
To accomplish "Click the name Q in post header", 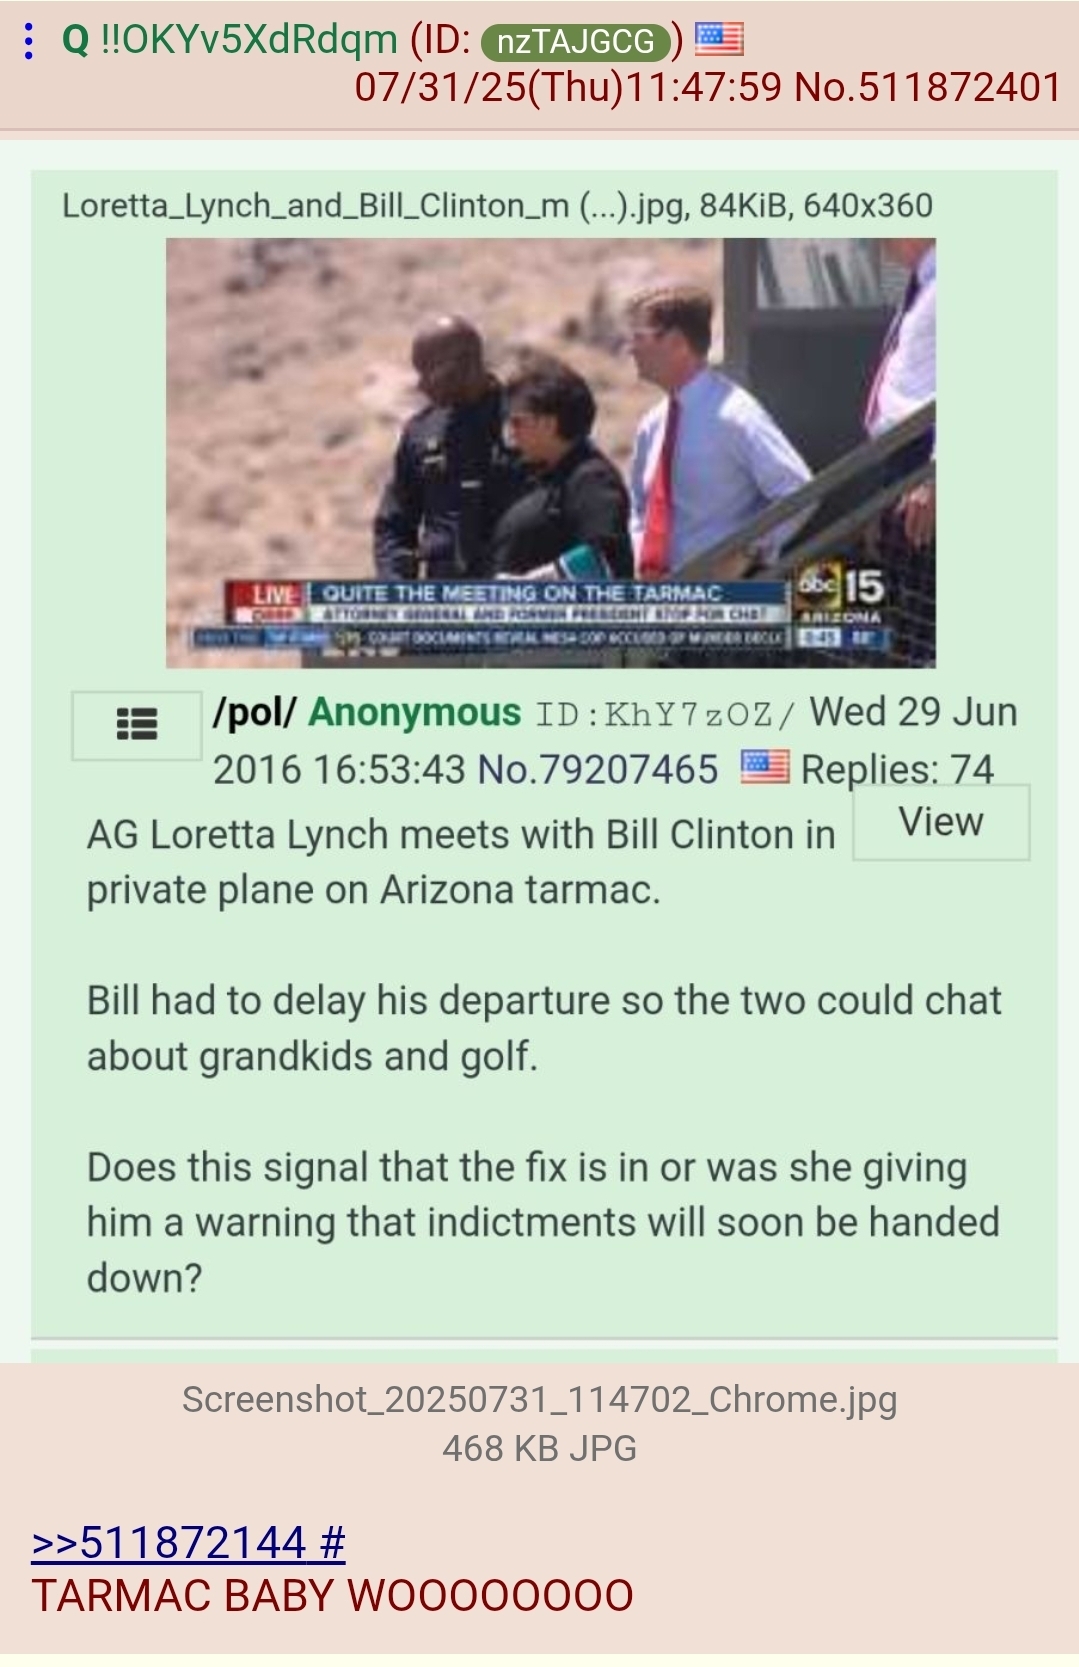I will (76, 40).
